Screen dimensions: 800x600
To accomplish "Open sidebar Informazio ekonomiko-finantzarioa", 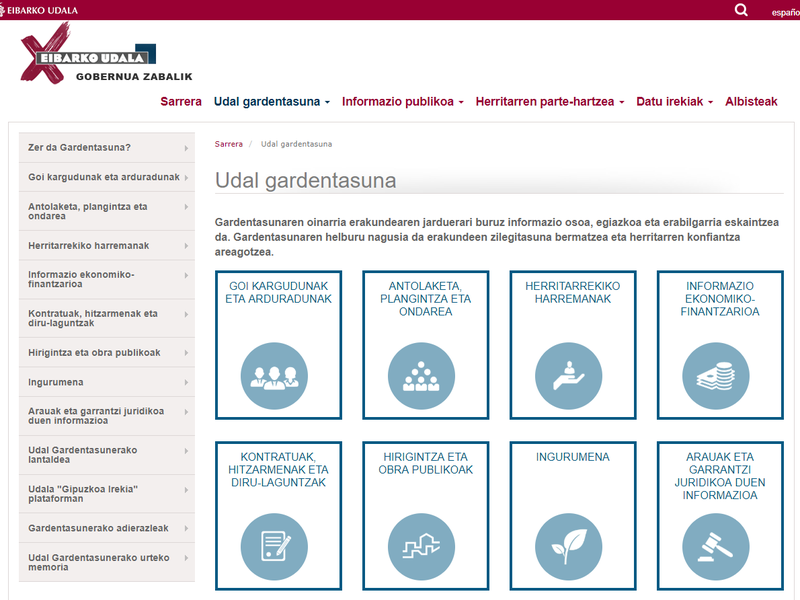I will (x=107, y=279).
